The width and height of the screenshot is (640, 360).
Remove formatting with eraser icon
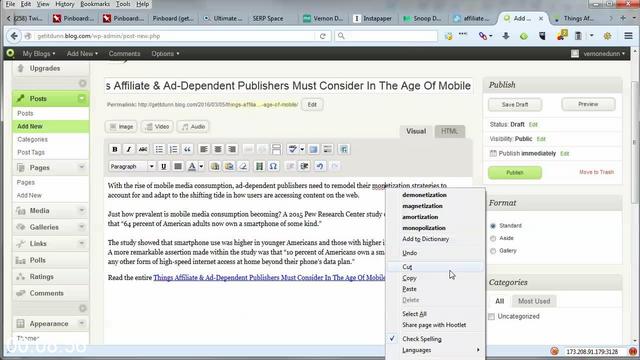[x=243, y=166]
